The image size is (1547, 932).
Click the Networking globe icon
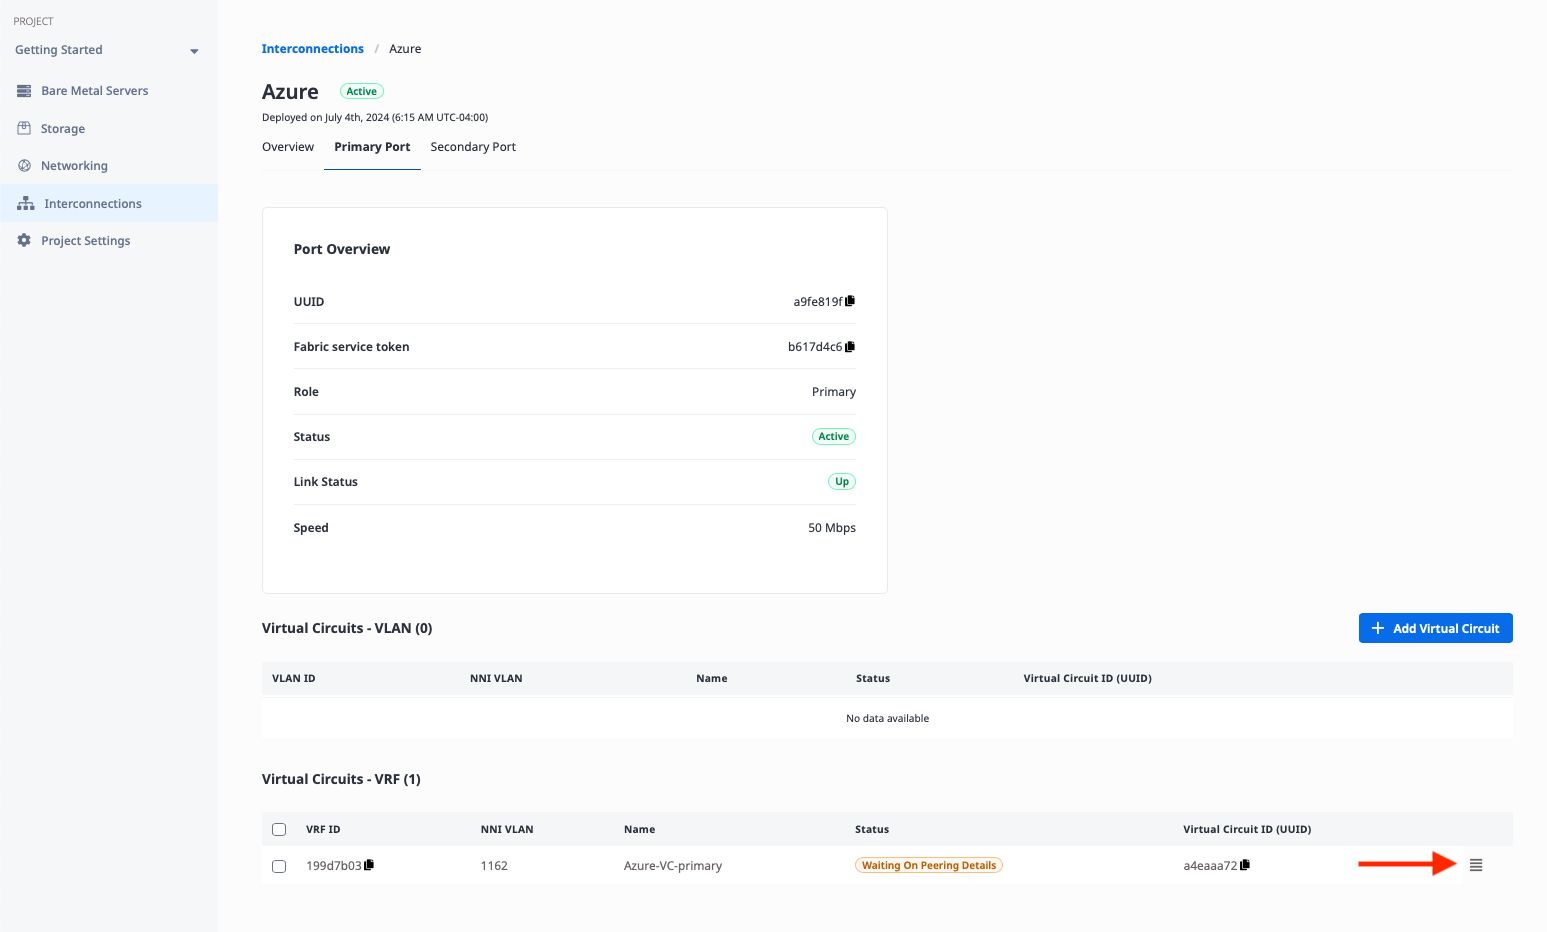[24, 166]
